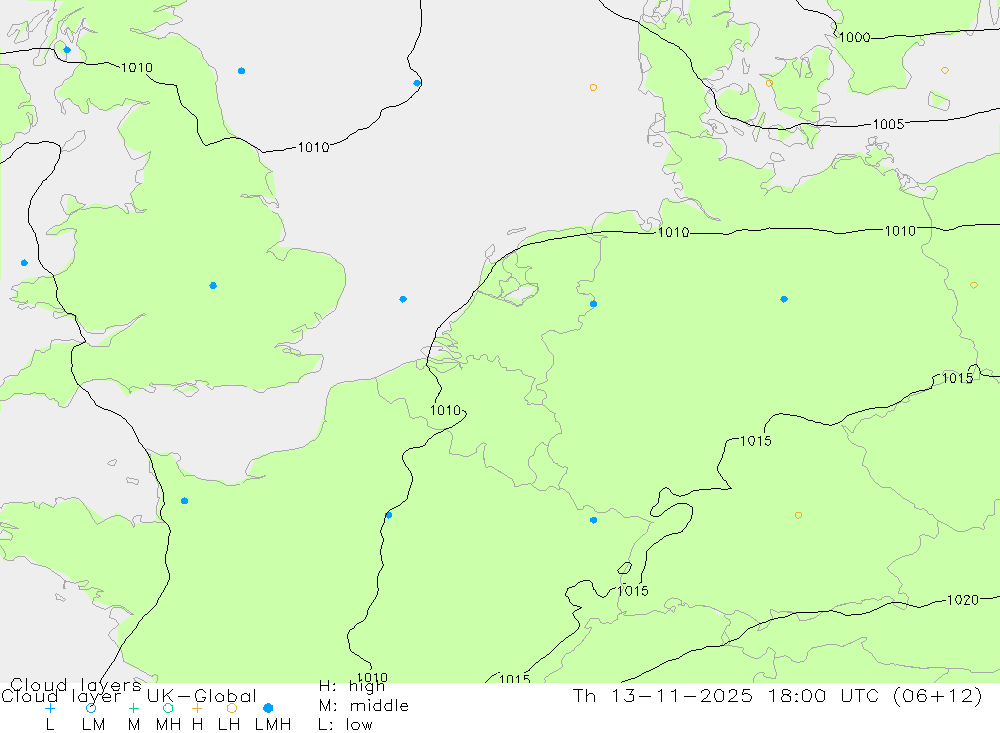
Task: Click the blue plus L legend symbol
Action: 50,708
